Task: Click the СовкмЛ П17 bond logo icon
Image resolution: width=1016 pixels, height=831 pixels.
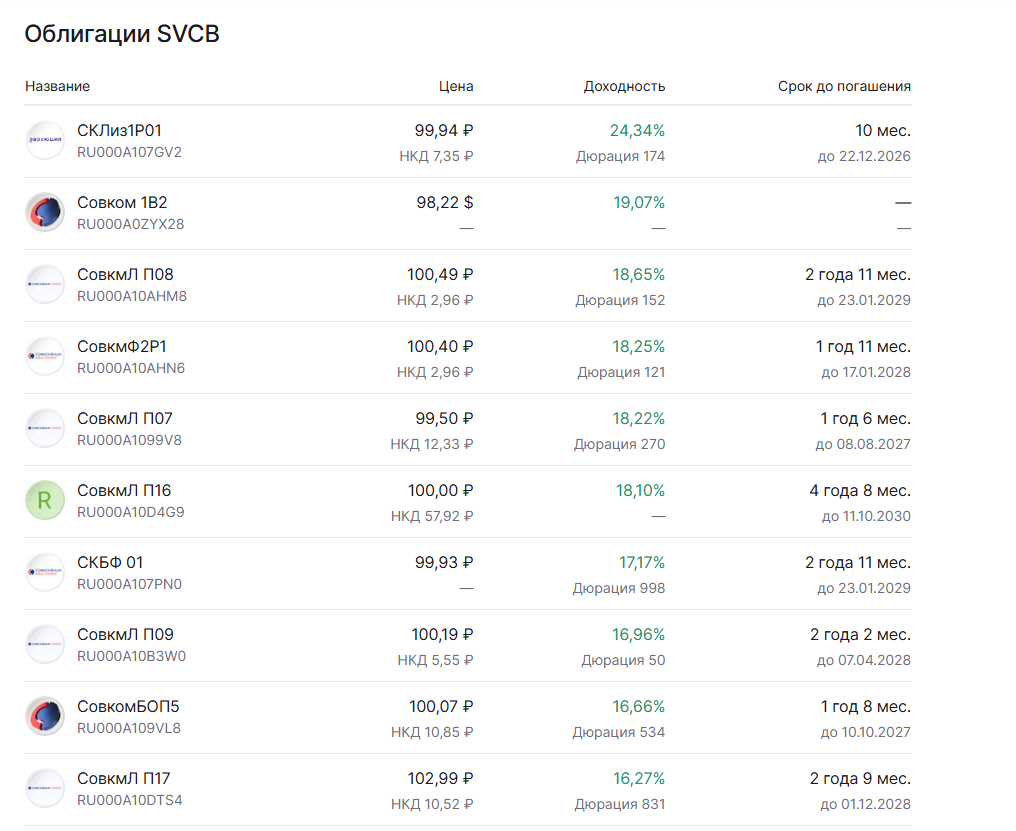Action: pos(45,788)
